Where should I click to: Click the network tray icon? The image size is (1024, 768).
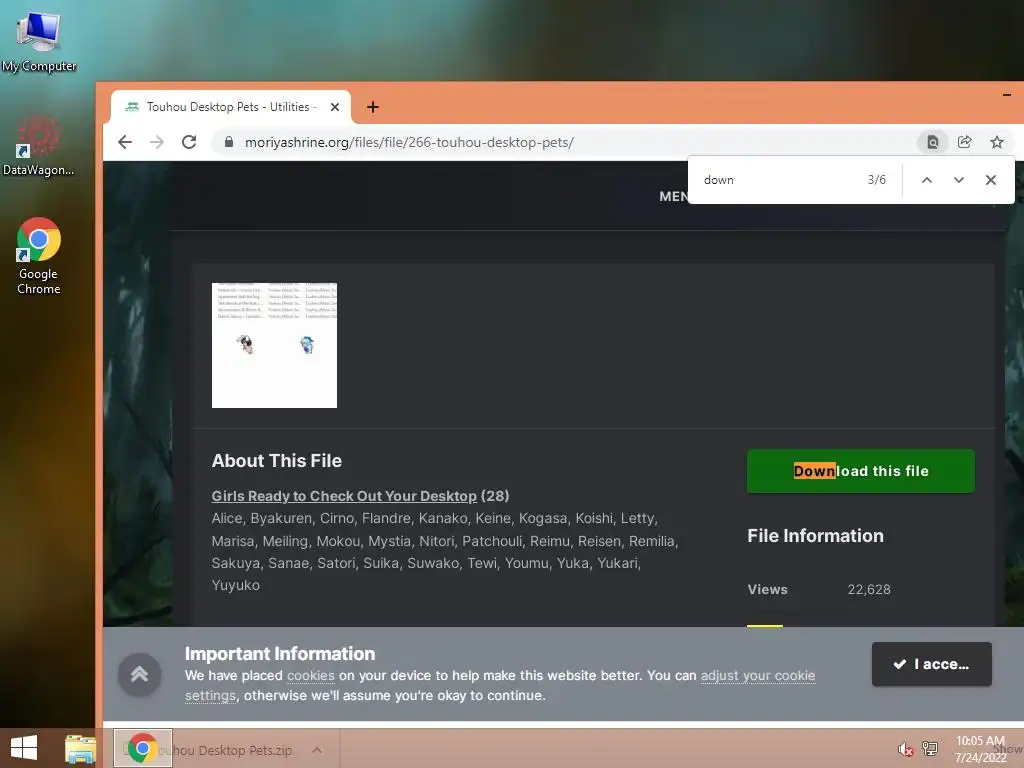pyautogui.click(x=929, y=748)
